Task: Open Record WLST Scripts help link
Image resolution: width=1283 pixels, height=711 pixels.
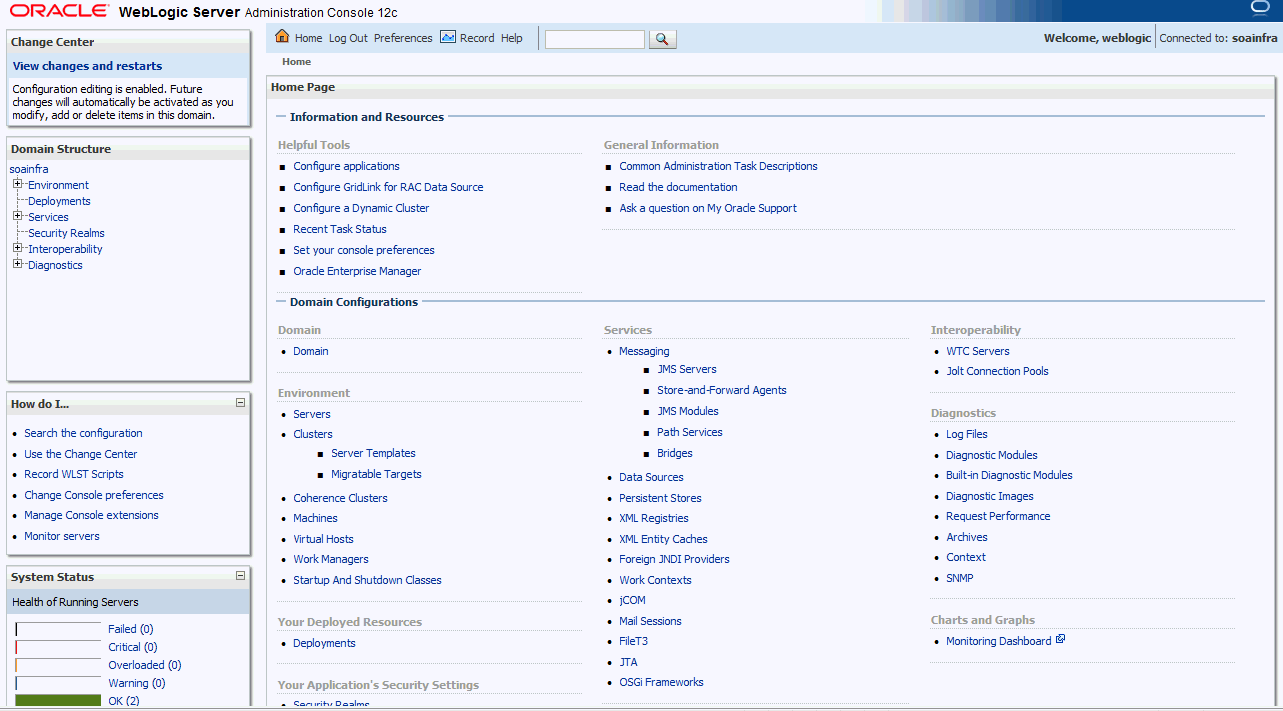Action: click(74, 474)
